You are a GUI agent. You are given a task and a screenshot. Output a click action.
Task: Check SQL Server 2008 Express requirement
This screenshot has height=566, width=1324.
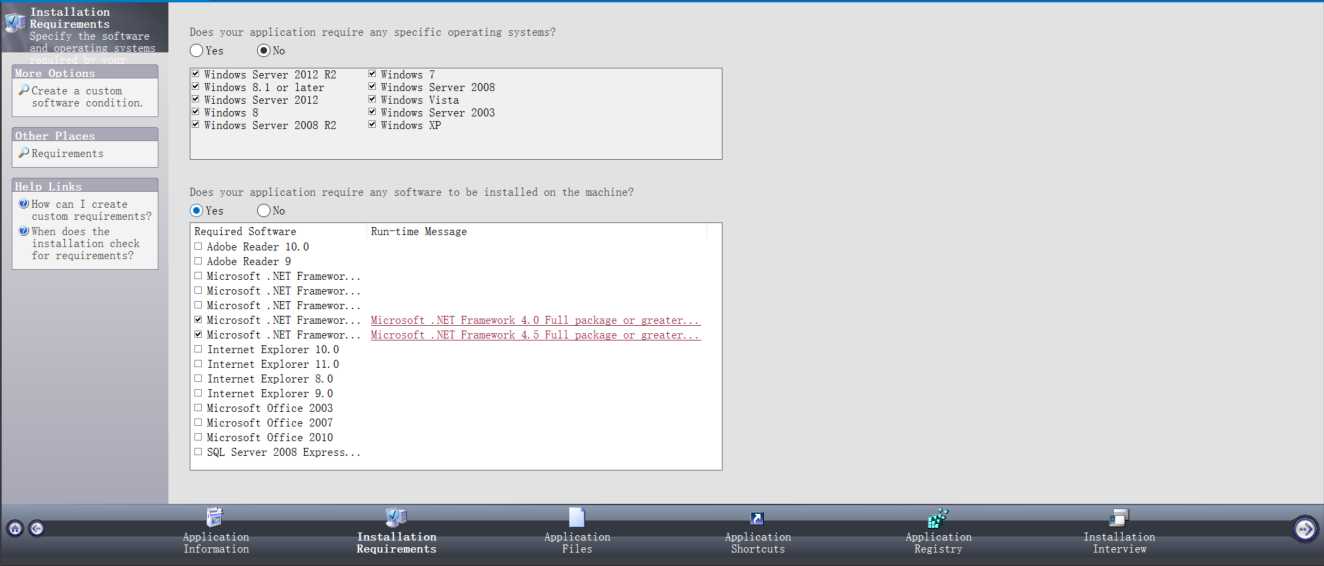pyautogui.click(x=198, y=452)
